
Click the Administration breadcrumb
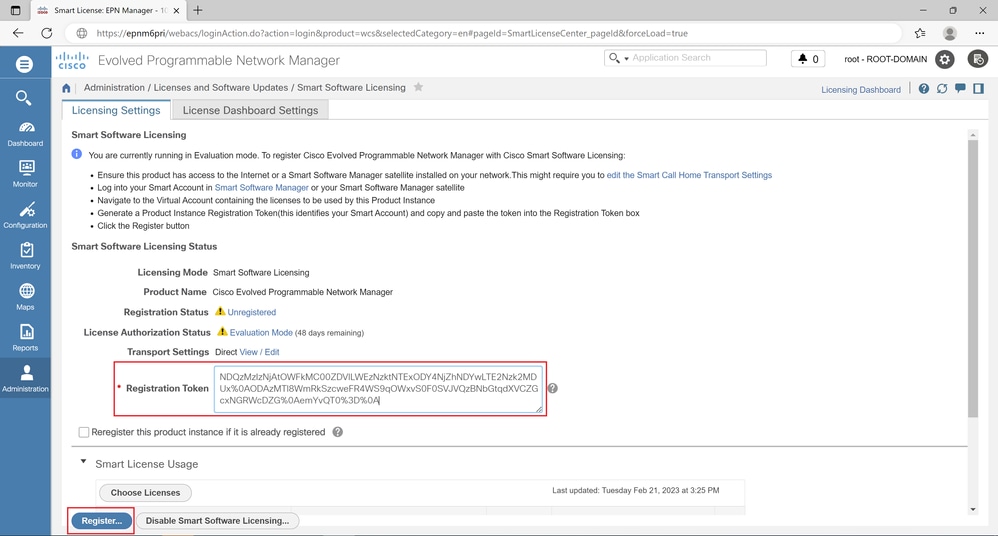114,87
